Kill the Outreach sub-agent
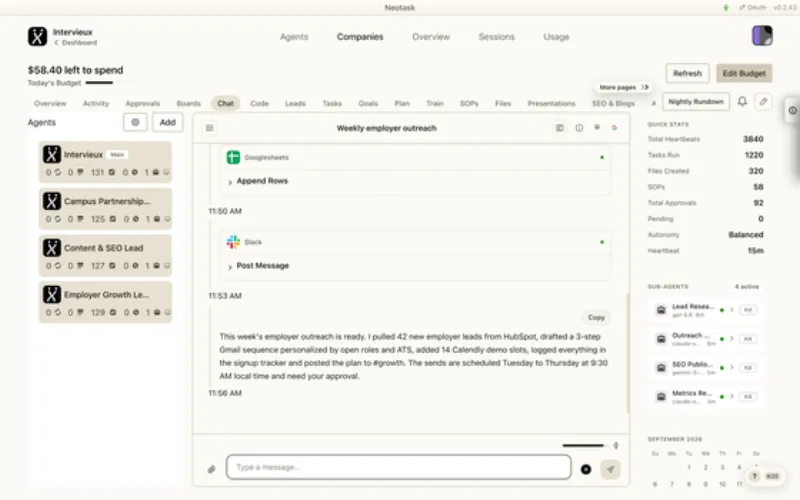Screen dimensions: 800x500 748,339
